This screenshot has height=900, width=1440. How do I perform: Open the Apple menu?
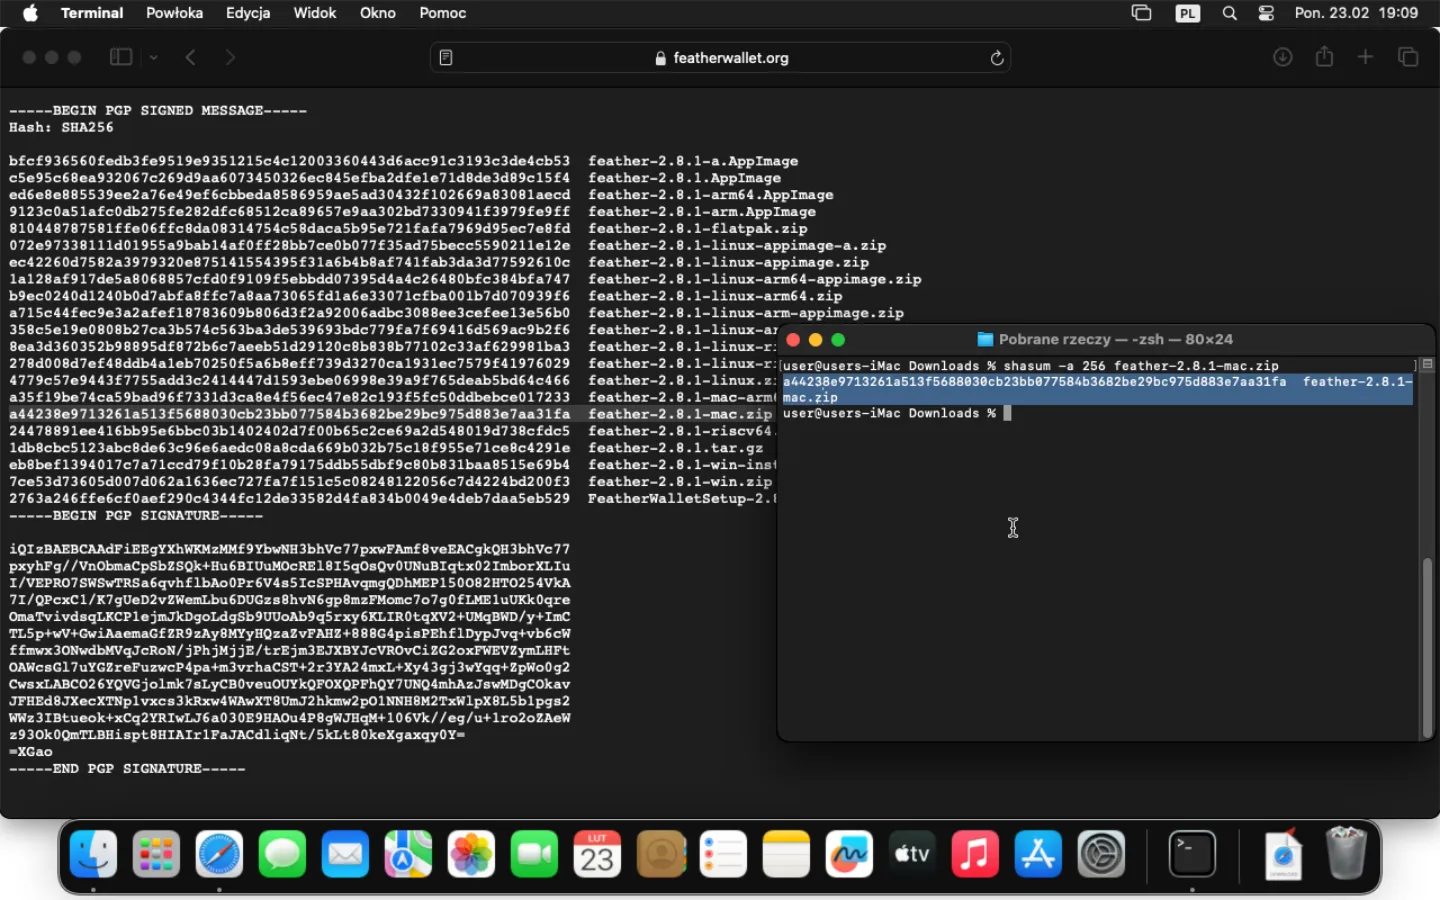tap(30, 13)
